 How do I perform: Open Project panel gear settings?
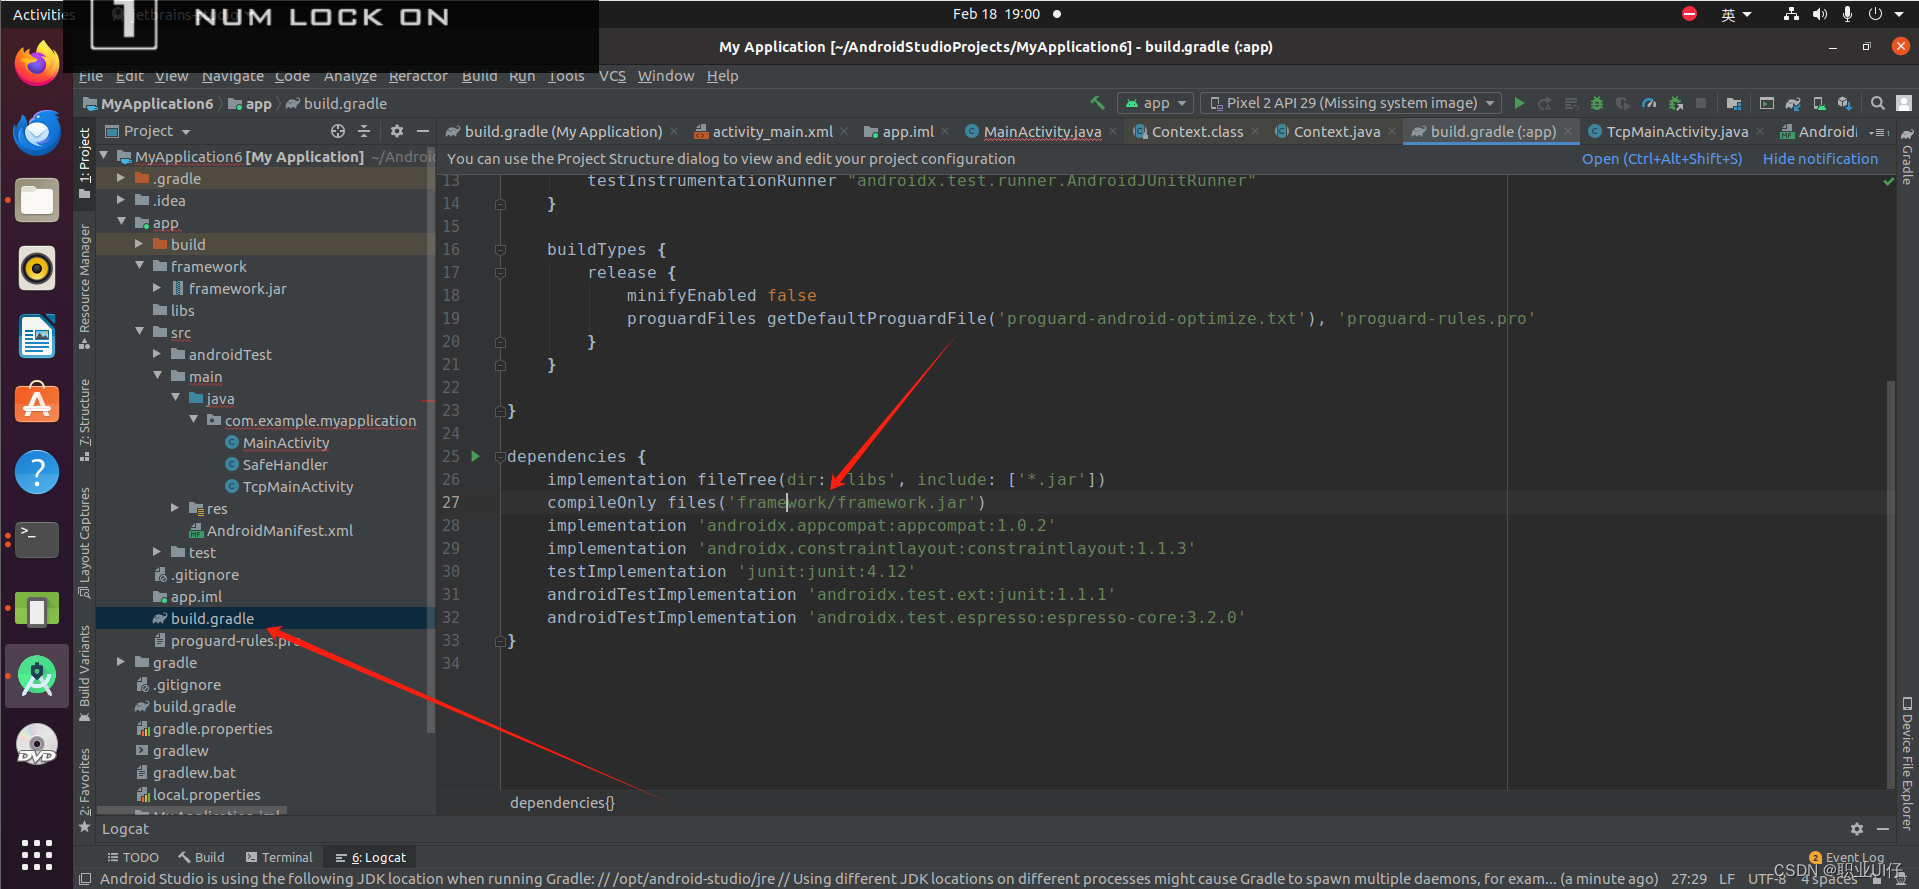click(x=397, y=131)
